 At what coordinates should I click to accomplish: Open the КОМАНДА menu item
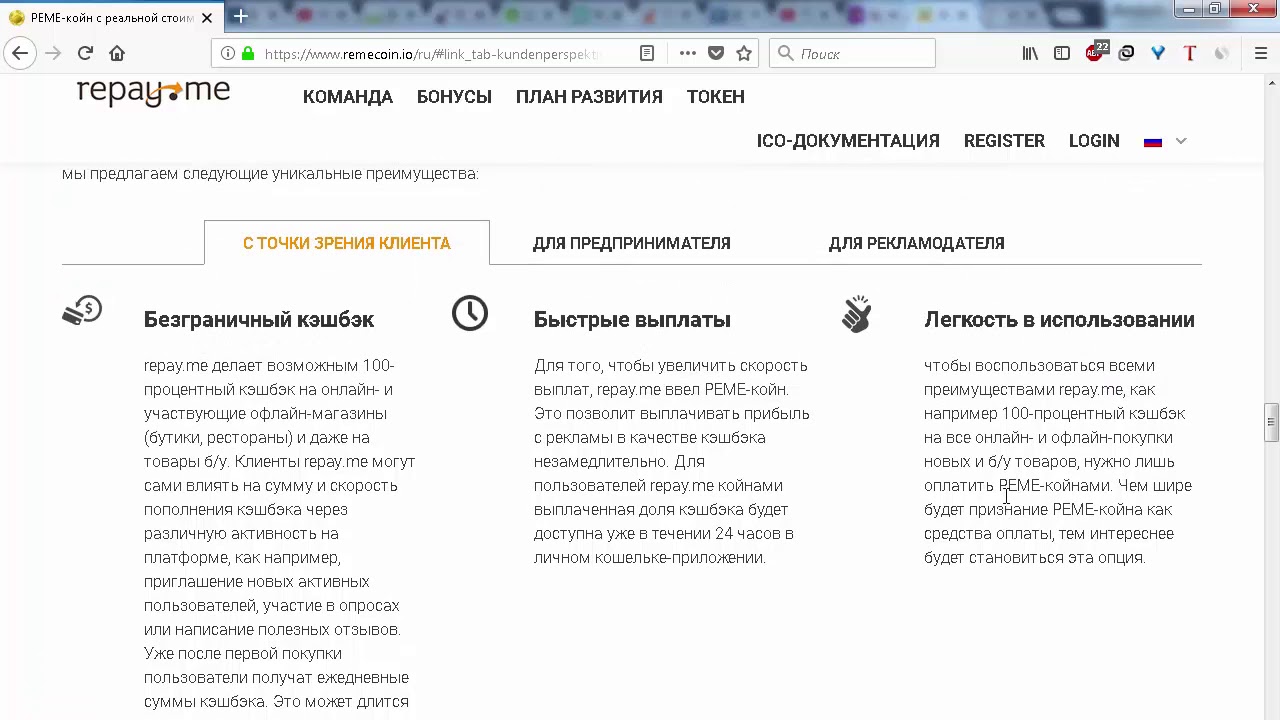coord(348,97)
